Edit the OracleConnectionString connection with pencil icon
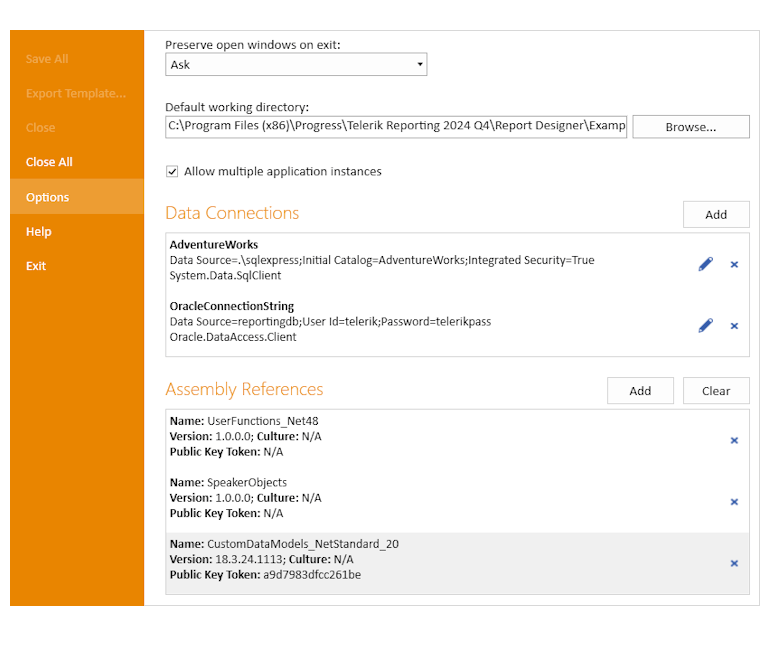770x666 pixels. coord(706,326)
